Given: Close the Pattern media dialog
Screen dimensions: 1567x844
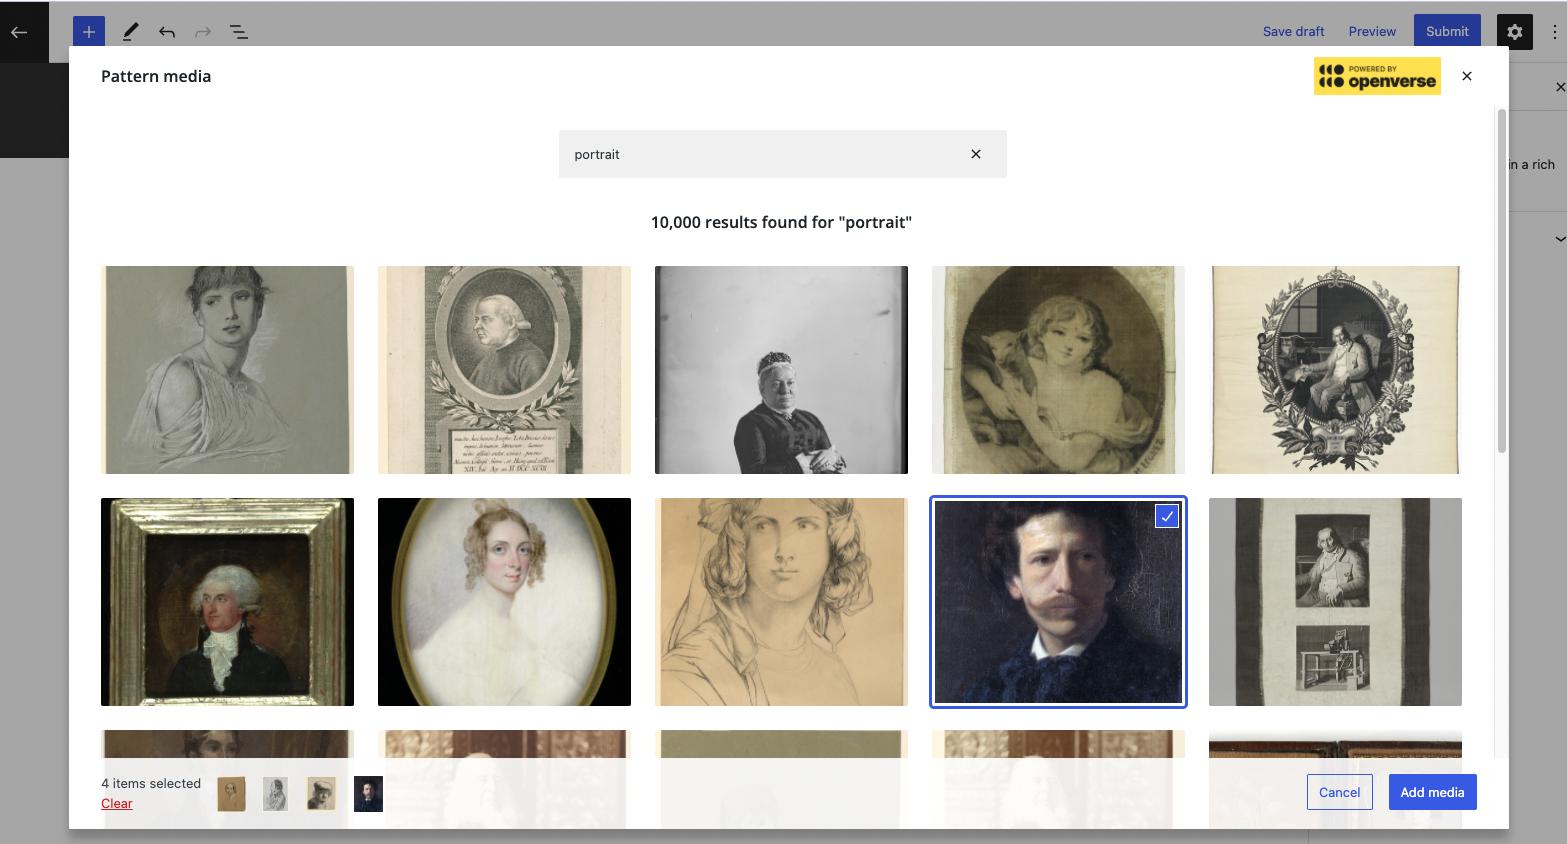Looking at the screenshot, I should click(x=1467, y=76).
